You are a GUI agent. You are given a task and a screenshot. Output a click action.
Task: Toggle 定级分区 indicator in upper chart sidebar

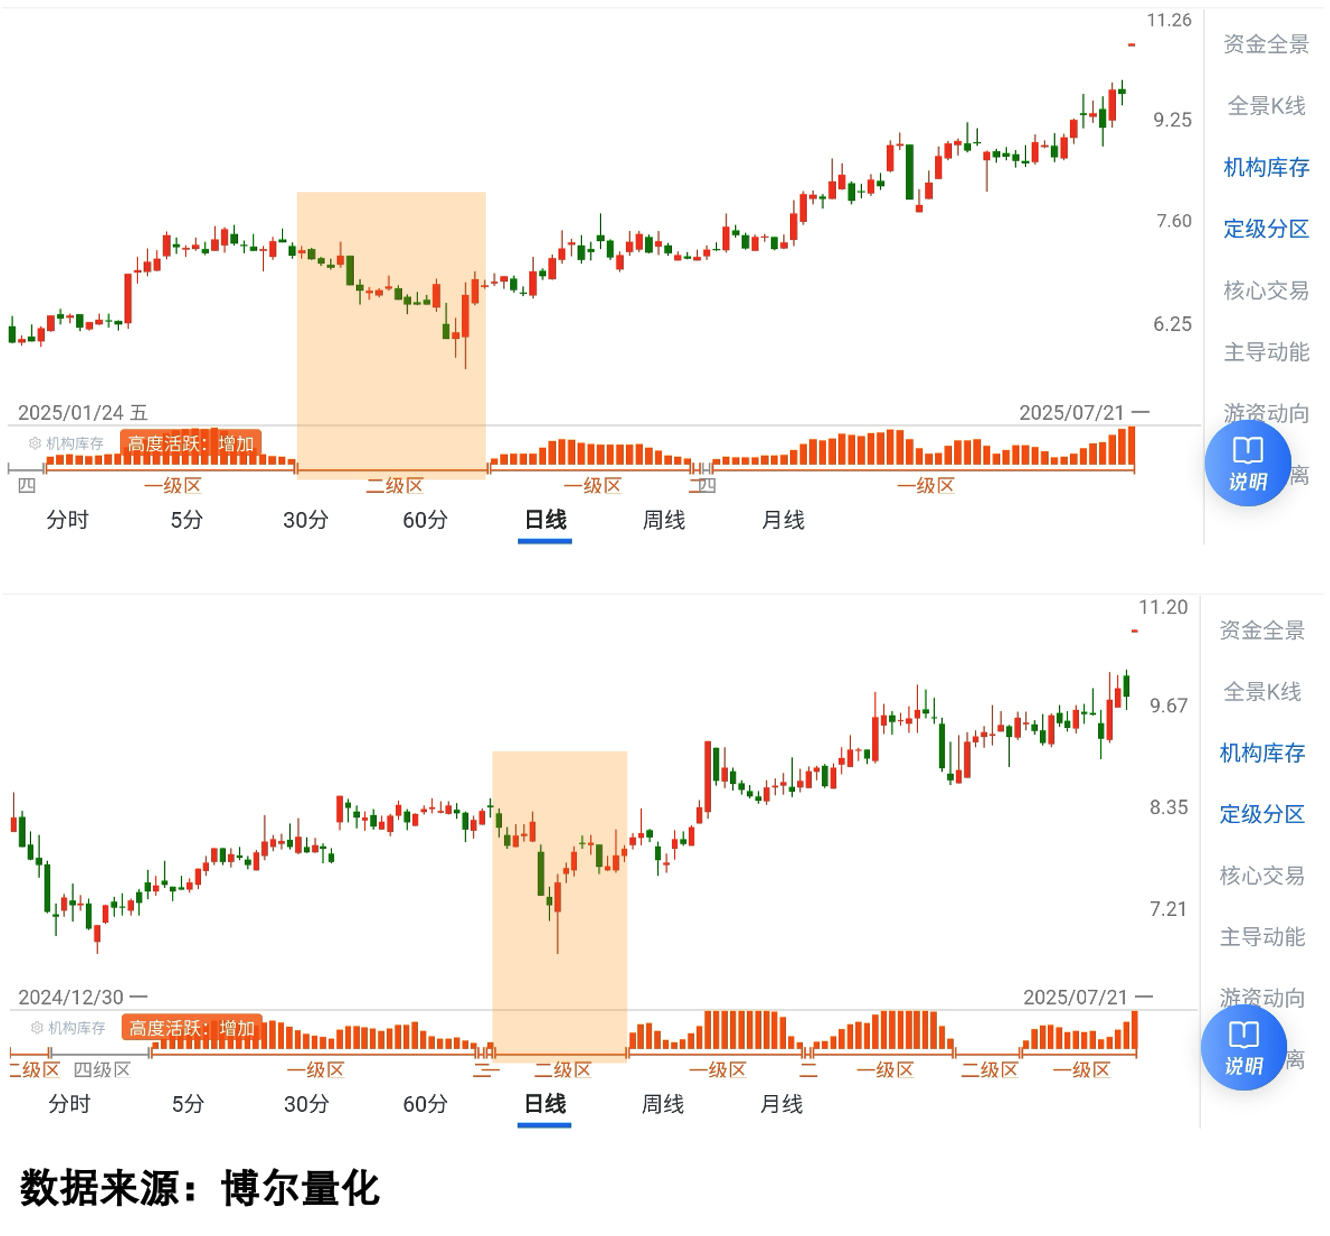1266,229
